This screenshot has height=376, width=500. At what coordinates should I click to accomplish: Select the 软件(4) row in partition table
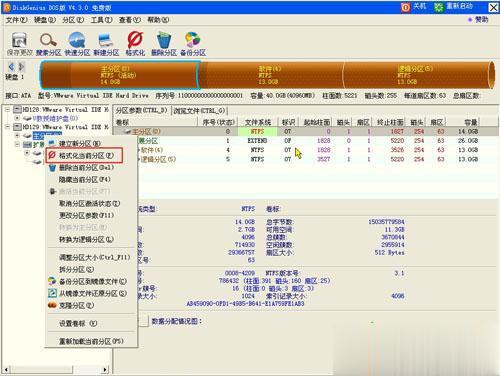click(306, 150)
